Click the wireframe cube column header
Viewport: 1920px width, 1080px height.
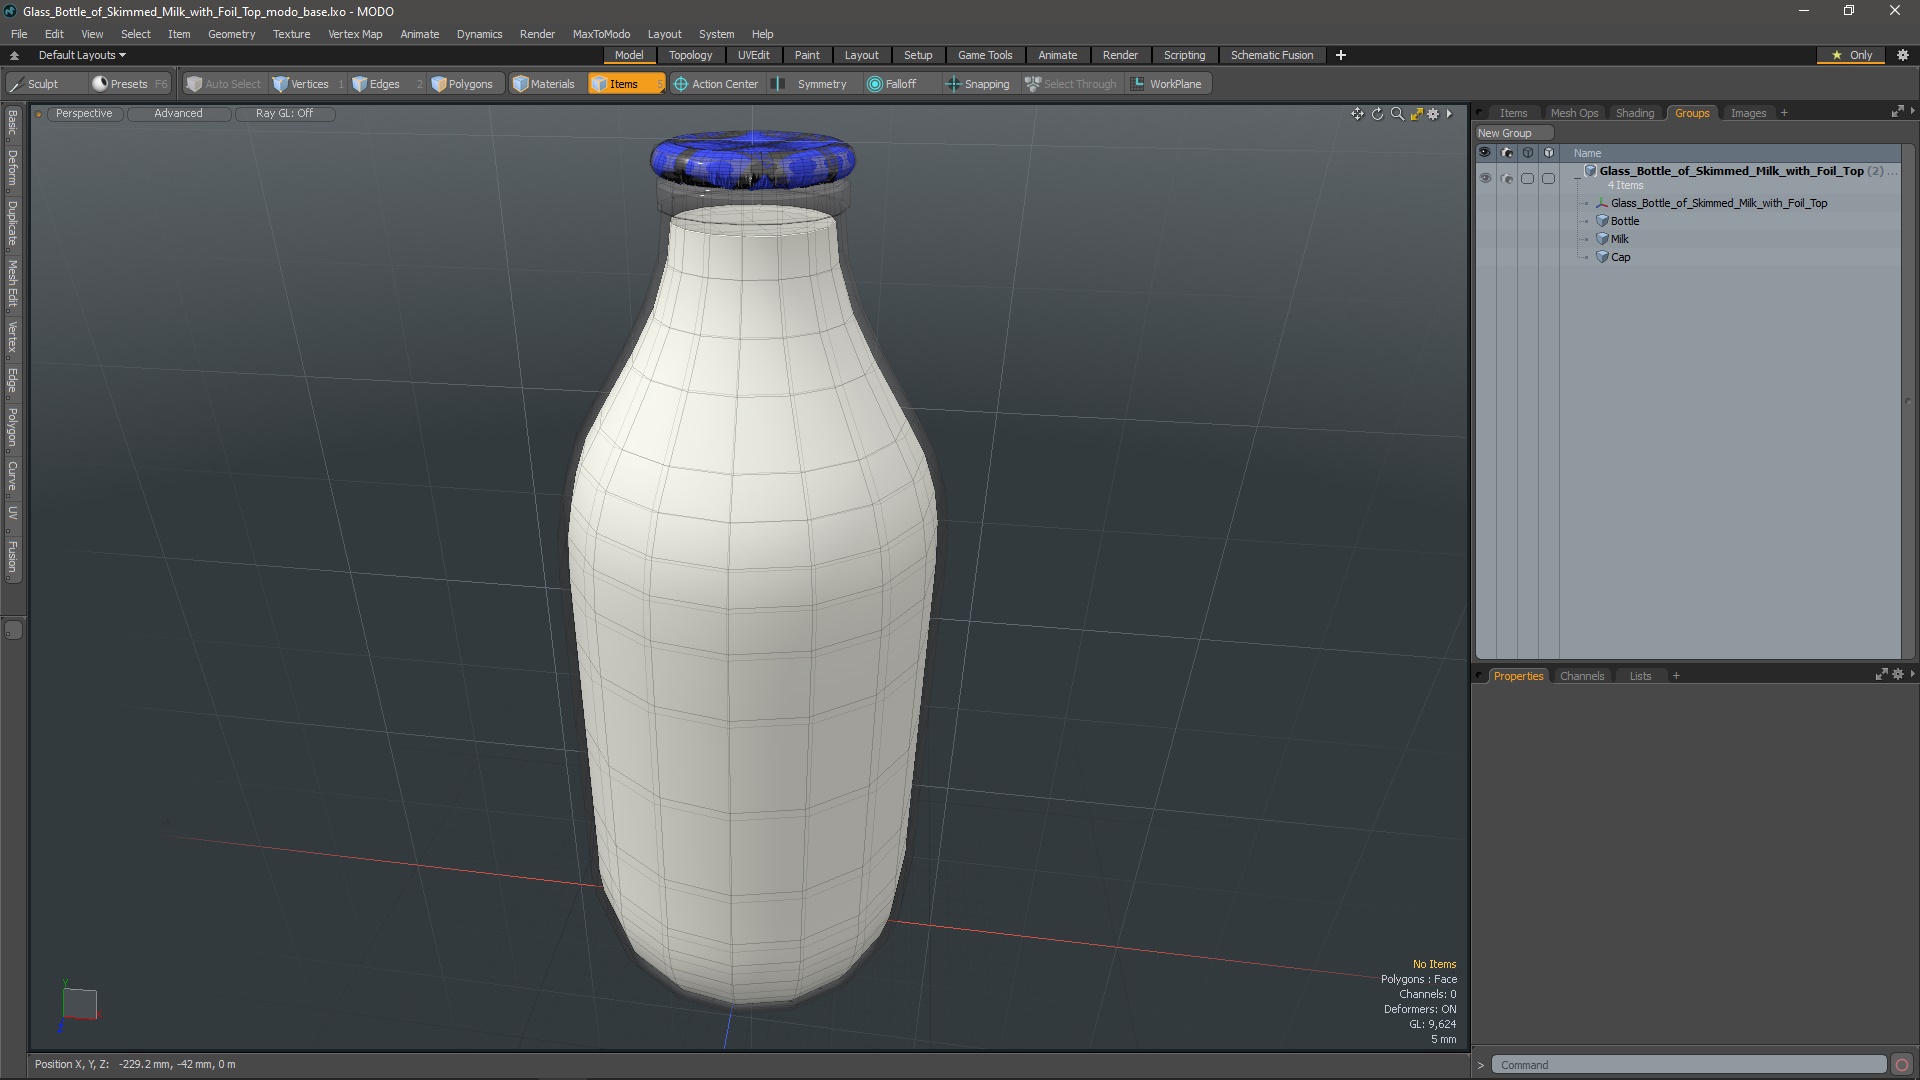(1528, 153)
